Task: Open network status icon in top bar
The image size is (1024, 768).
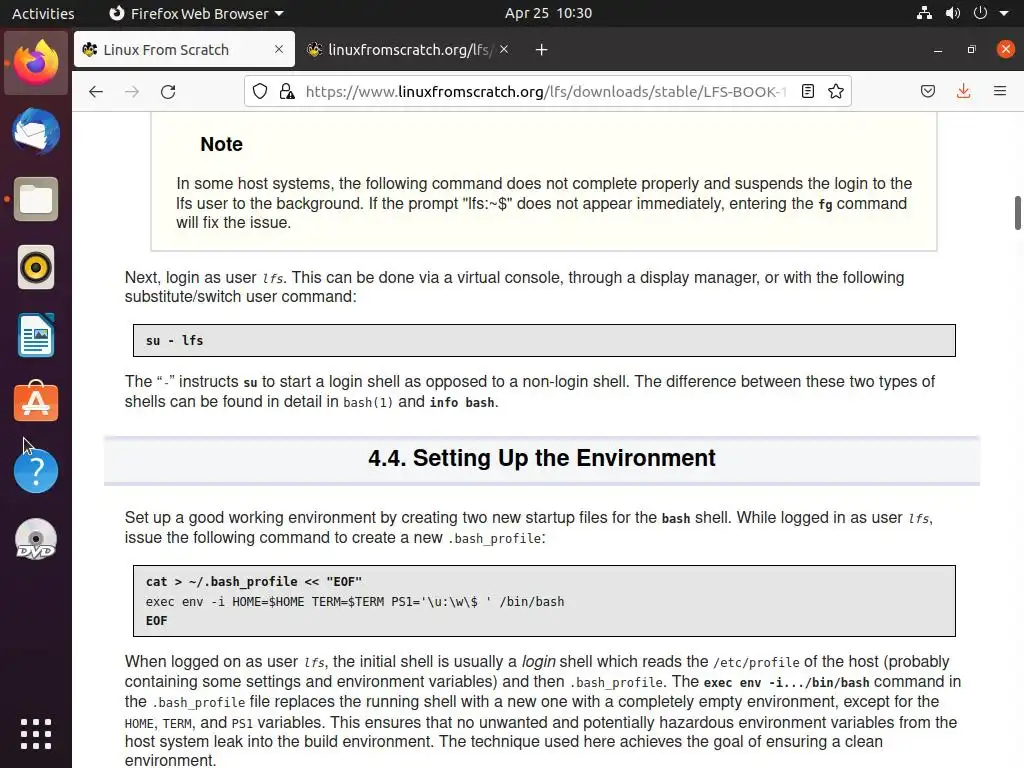Action: coord(924,13)
